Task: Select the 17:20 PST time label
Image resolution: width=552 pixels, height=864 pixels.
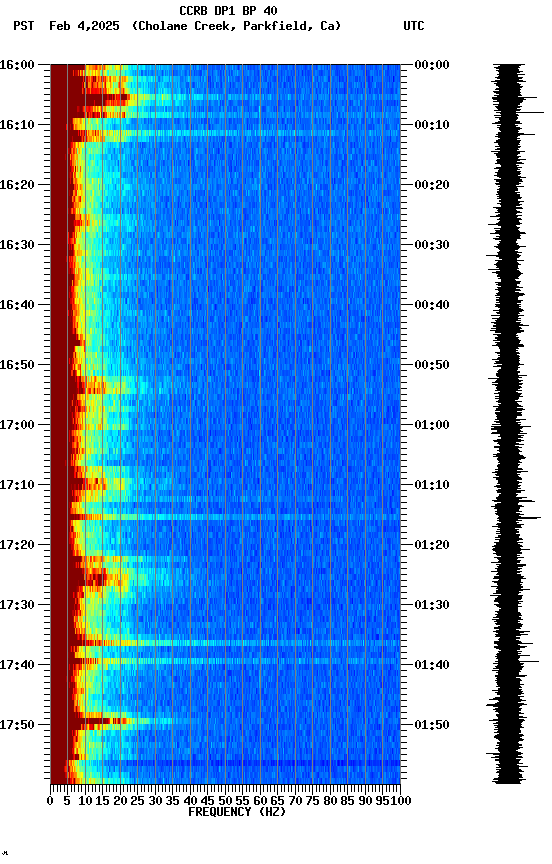Action: [17, 545]
